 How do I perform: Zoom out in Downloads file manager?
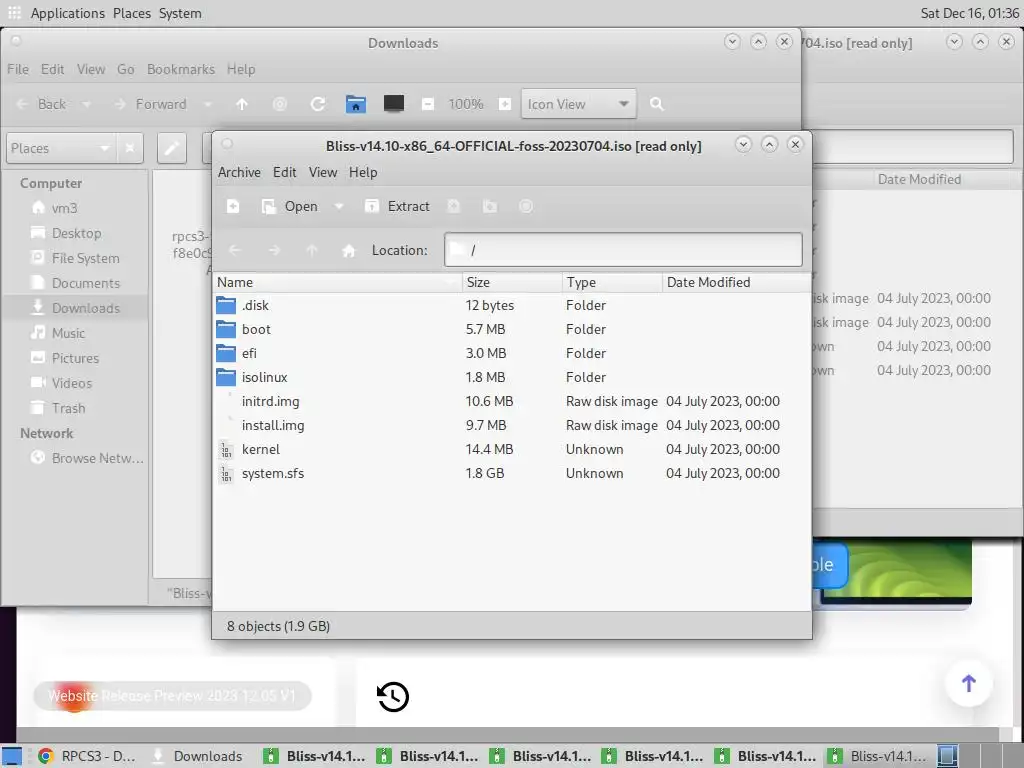(x=428, y=104)
